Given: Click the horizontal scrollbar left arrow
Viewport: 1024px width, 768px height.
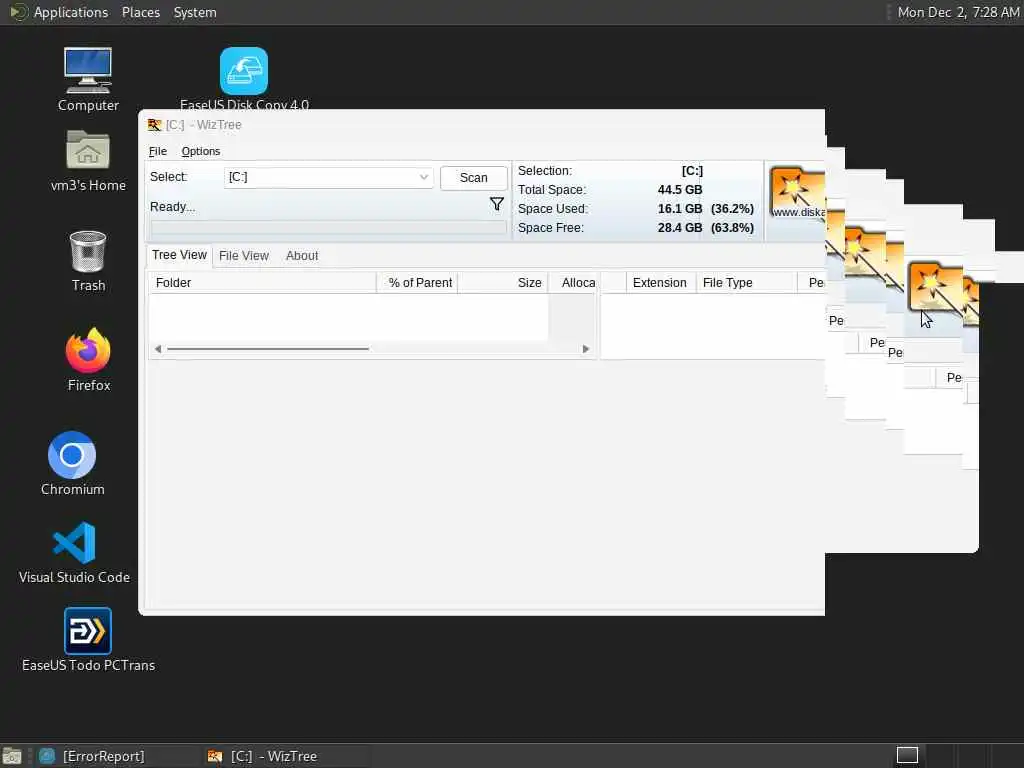Looking at the screenshot, I should [157, 349].
